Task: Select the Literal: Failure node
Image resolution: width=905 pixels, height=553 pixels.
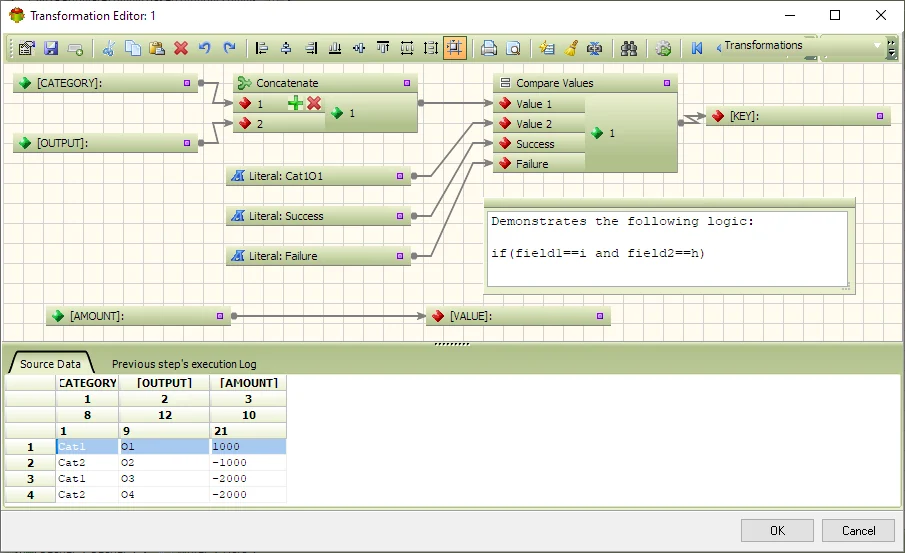Action: [319, 256]
